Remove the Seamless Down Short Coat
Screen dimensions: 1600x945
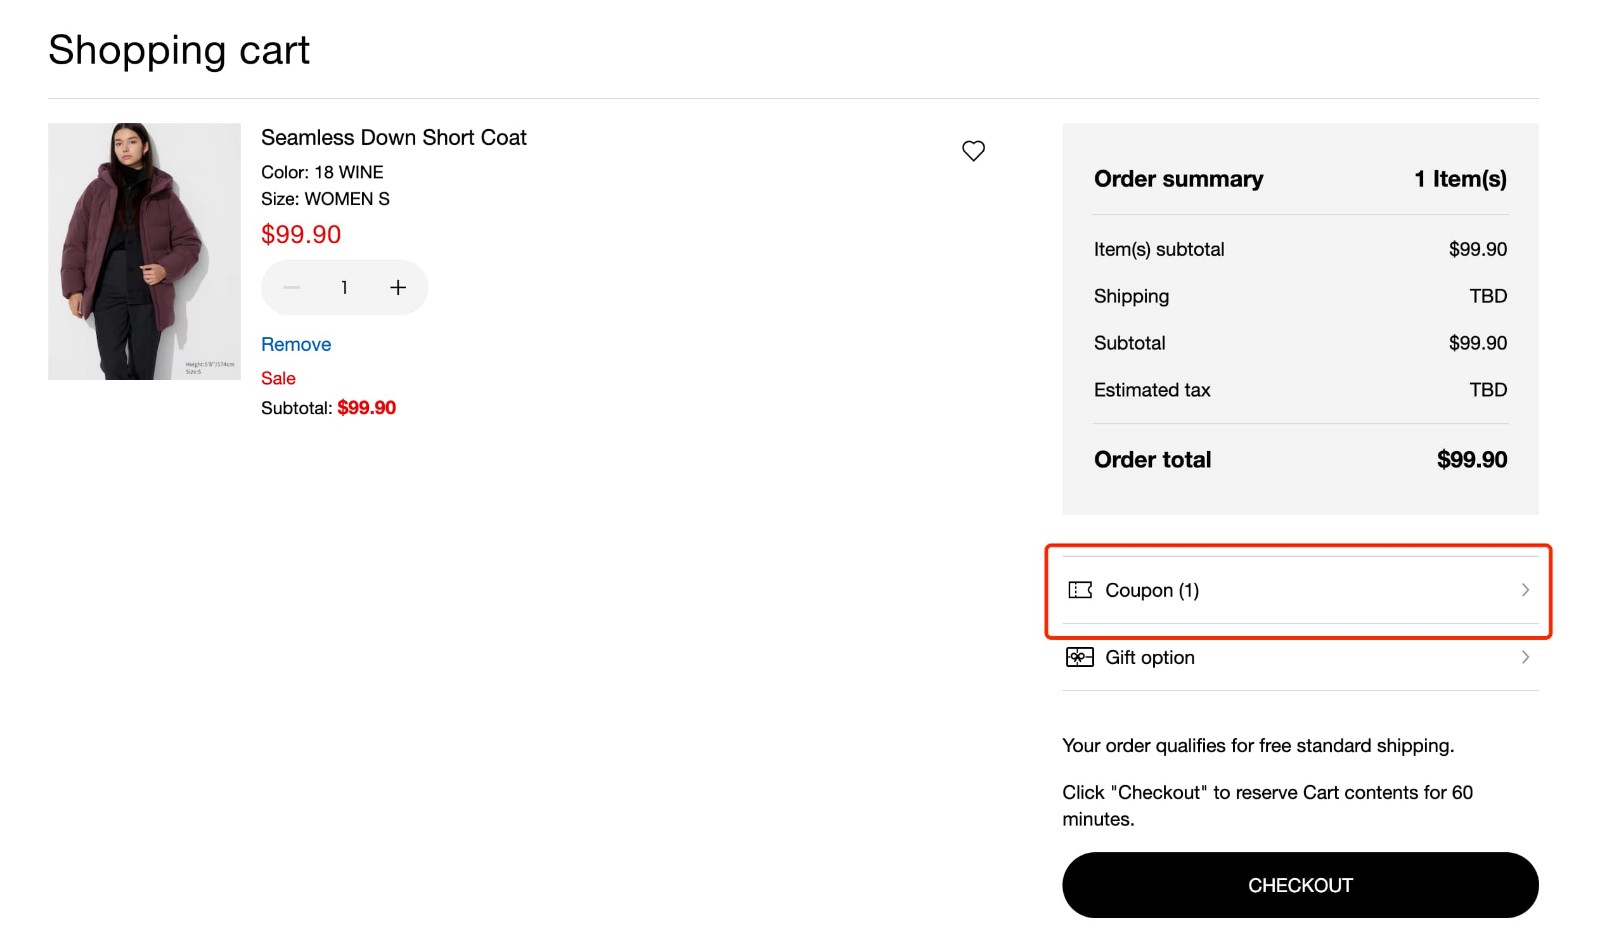click(x=295, y=344)
